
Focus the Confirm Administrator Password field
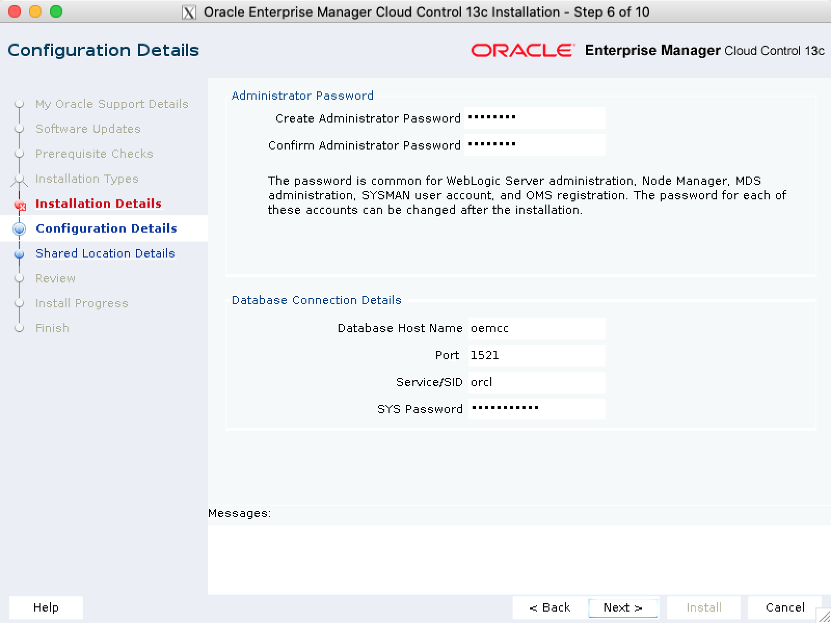tap(535, 145)
